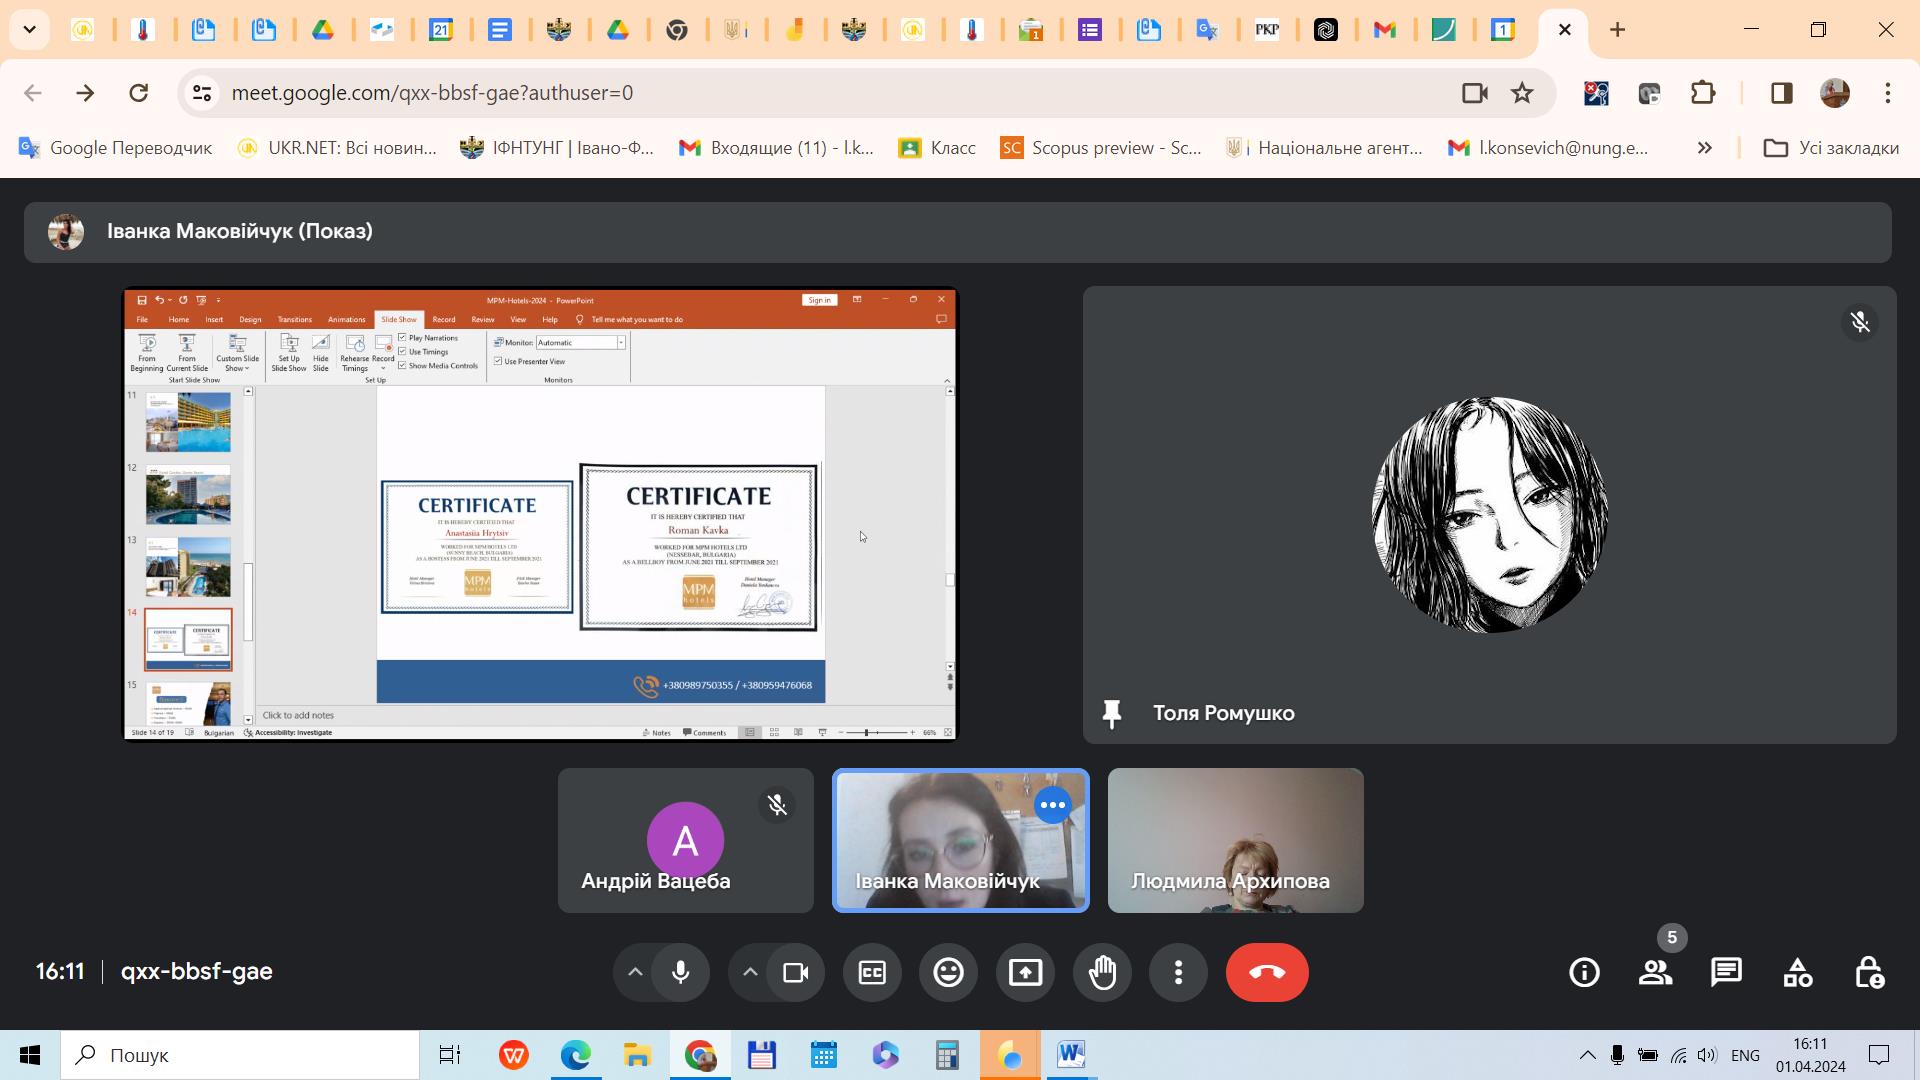1920x1080 pixels.
Task: Open meeting details info icon
Action: (1584, 972)
